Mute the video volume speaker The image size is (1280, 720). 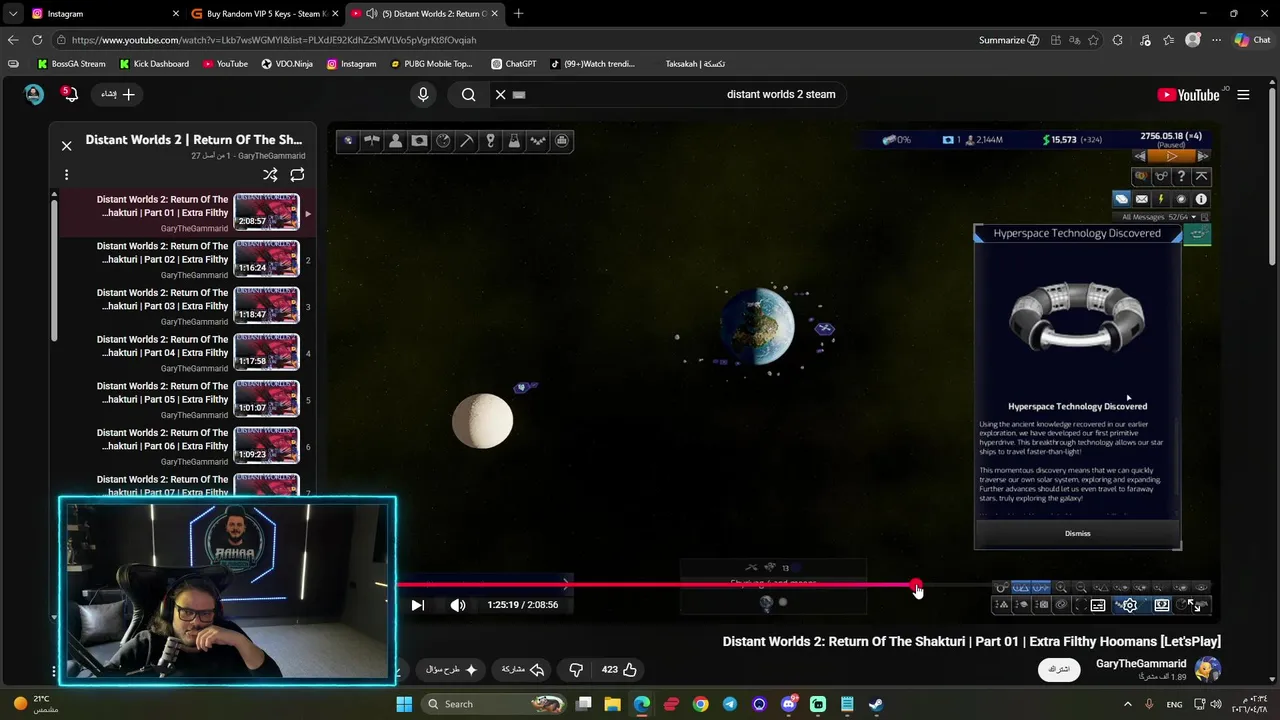click(458, 605)
